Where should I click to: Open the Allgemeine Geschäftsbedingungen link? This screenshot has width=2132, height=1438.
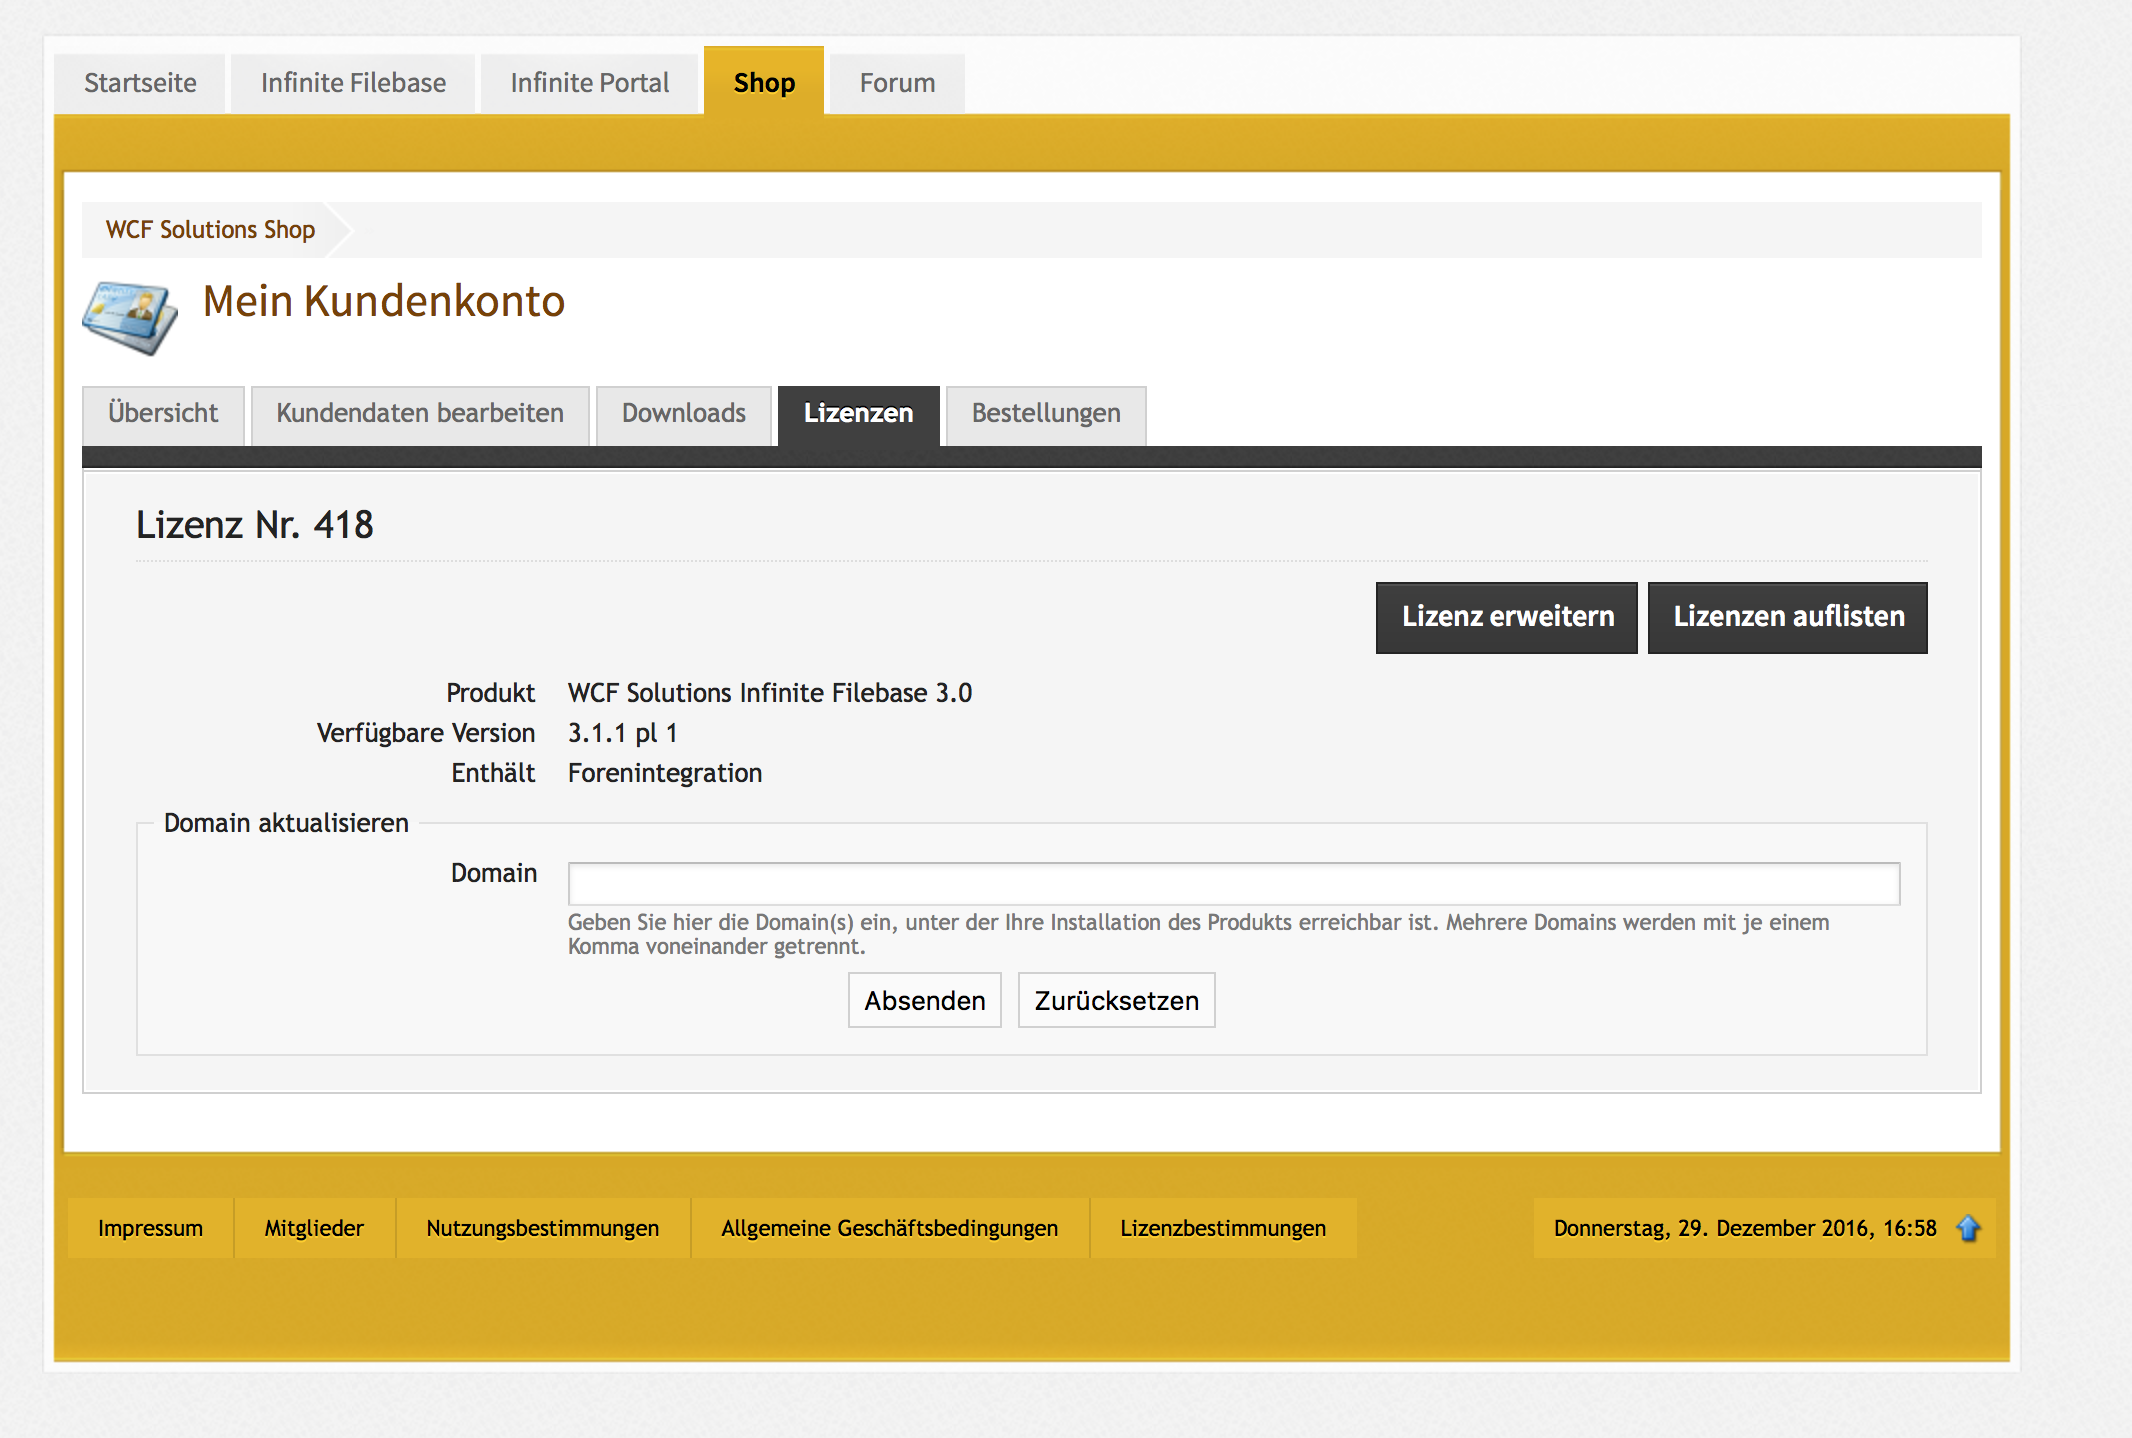889,1228
